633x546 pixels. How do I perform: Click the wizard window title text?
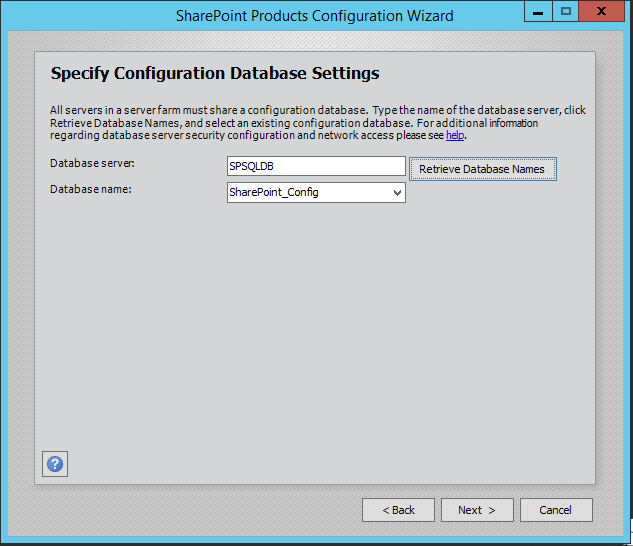pyautogui.click(x=314, y=16)
